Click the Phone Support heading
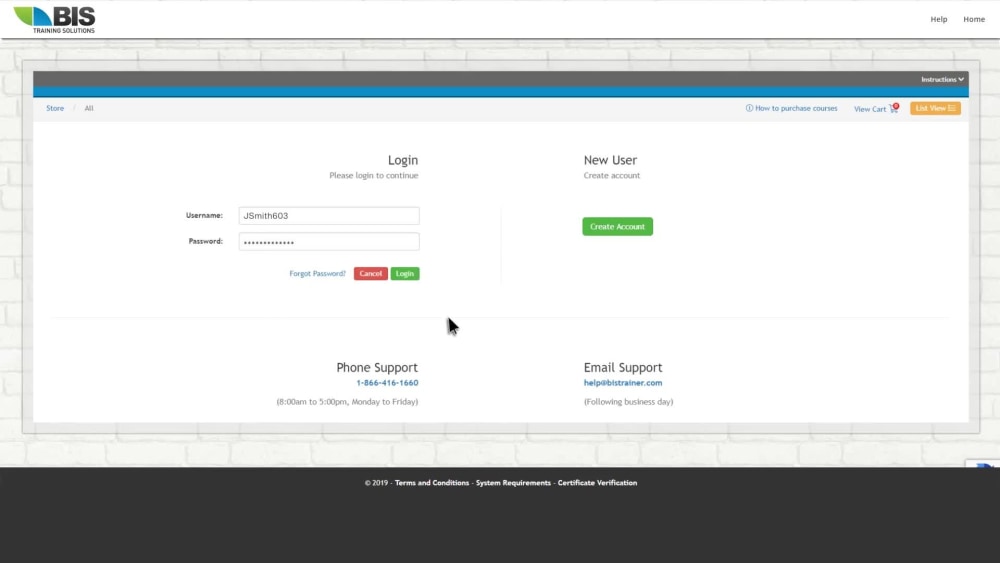The height and width of the screenshot is (563, 1000). coord(377,368)
